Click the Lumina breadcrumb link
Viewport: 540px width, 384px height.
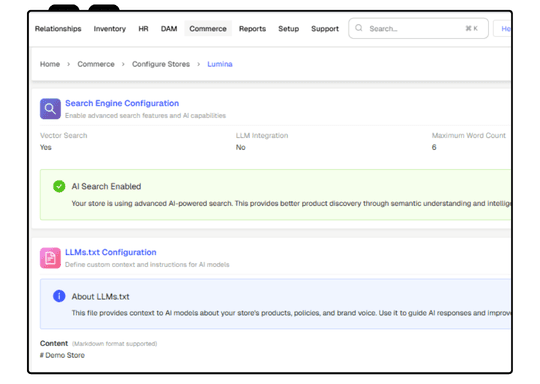pyautogui.click(x=220, y=64)
